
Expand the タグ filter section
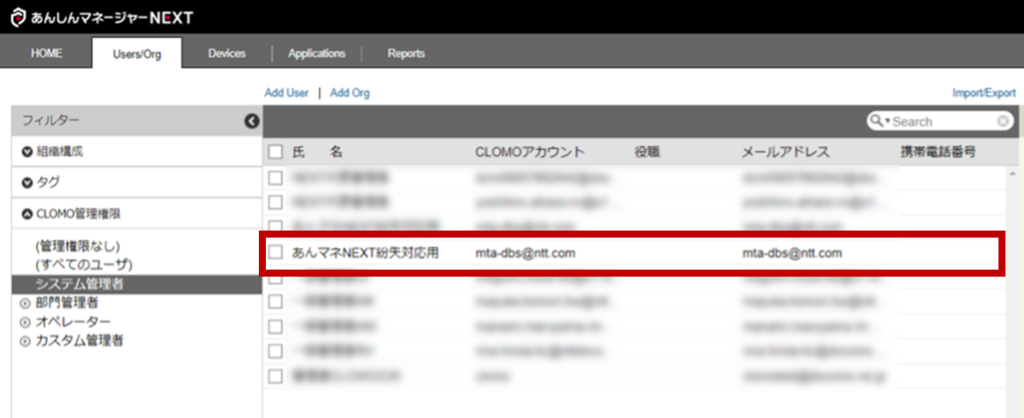[x=27, y=183]
